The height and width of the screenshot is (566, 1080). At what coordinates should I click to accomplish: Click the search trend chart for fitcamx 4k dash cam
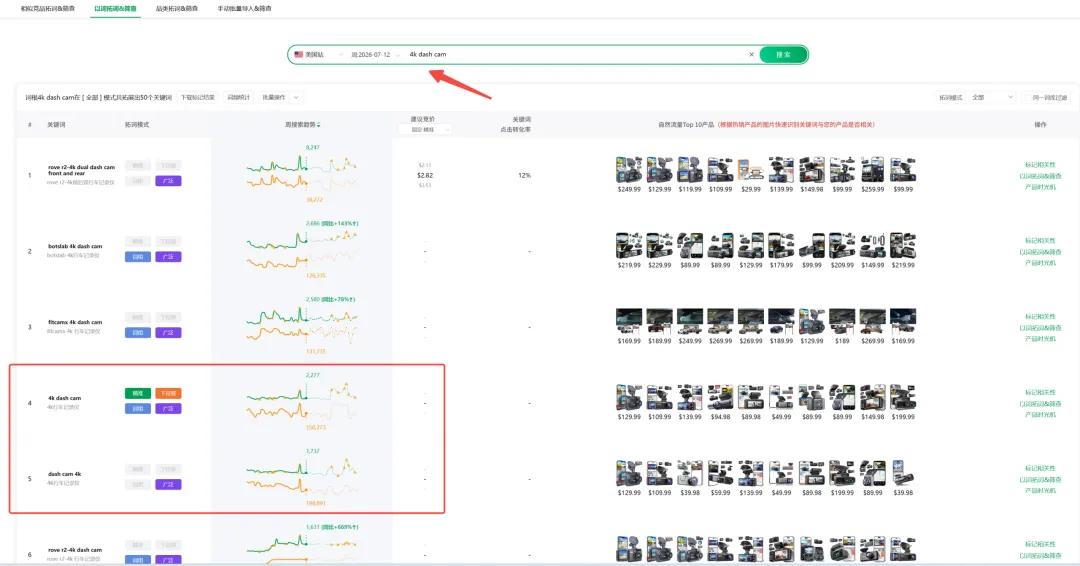pyautogui.click(x=302, y=326)
